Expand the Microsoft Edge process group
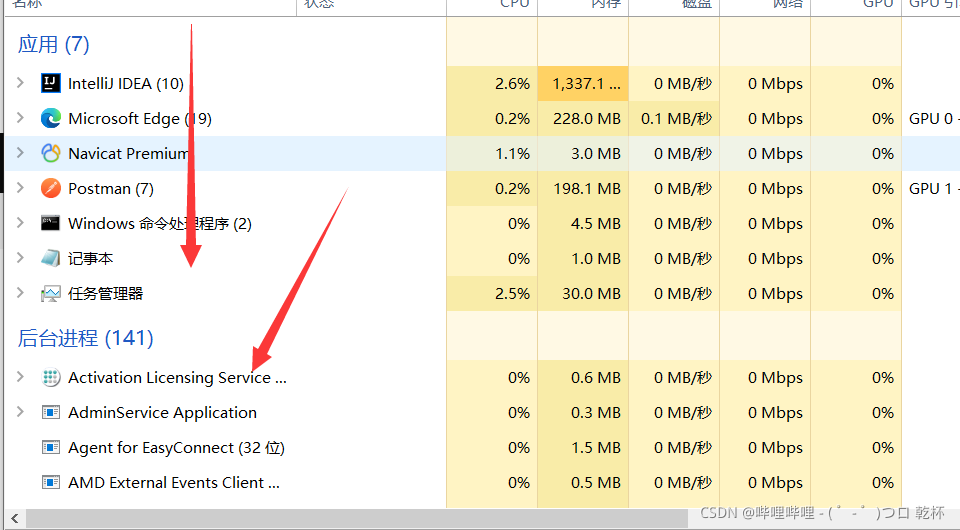960x530 pixels. click(20, 118)
